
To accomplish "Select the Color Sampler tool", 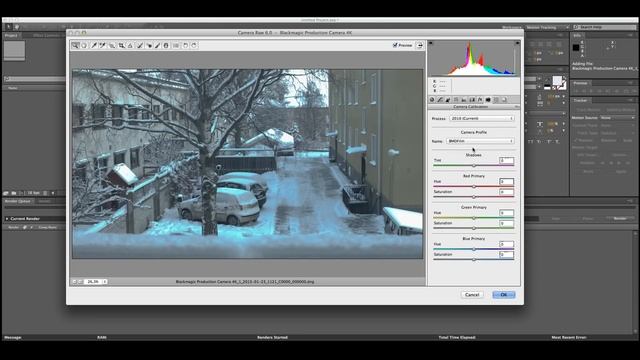I will tap(103, 45).
